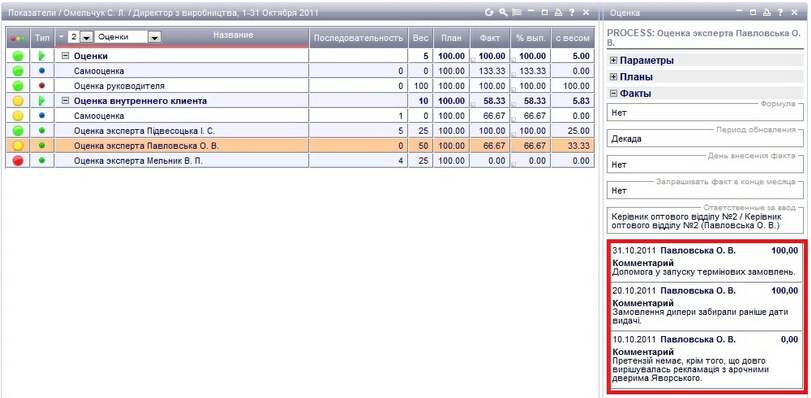This screenshot has width=811, height=398.
Task: Click the weight value 50 in Павловська row
Action: point(424,146)
